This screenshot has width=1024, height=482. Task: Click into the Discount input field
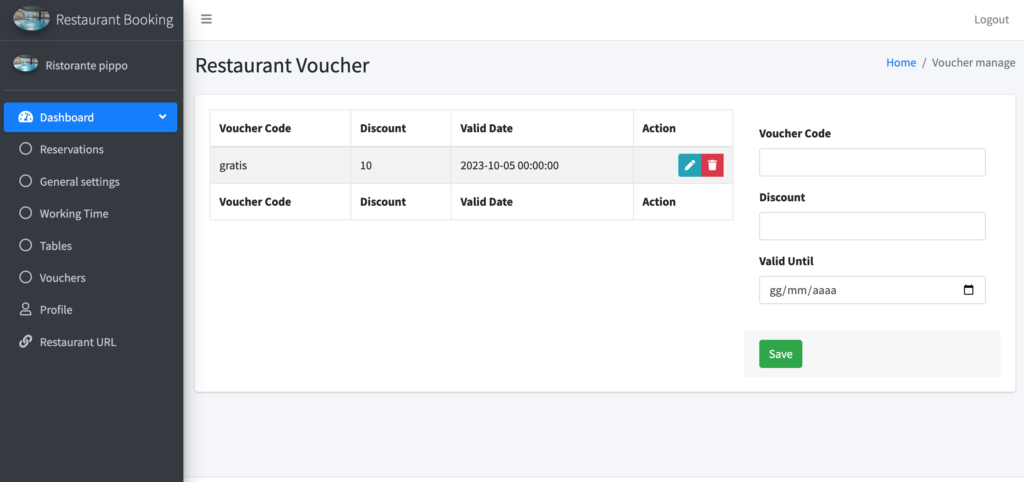point(872,226)
